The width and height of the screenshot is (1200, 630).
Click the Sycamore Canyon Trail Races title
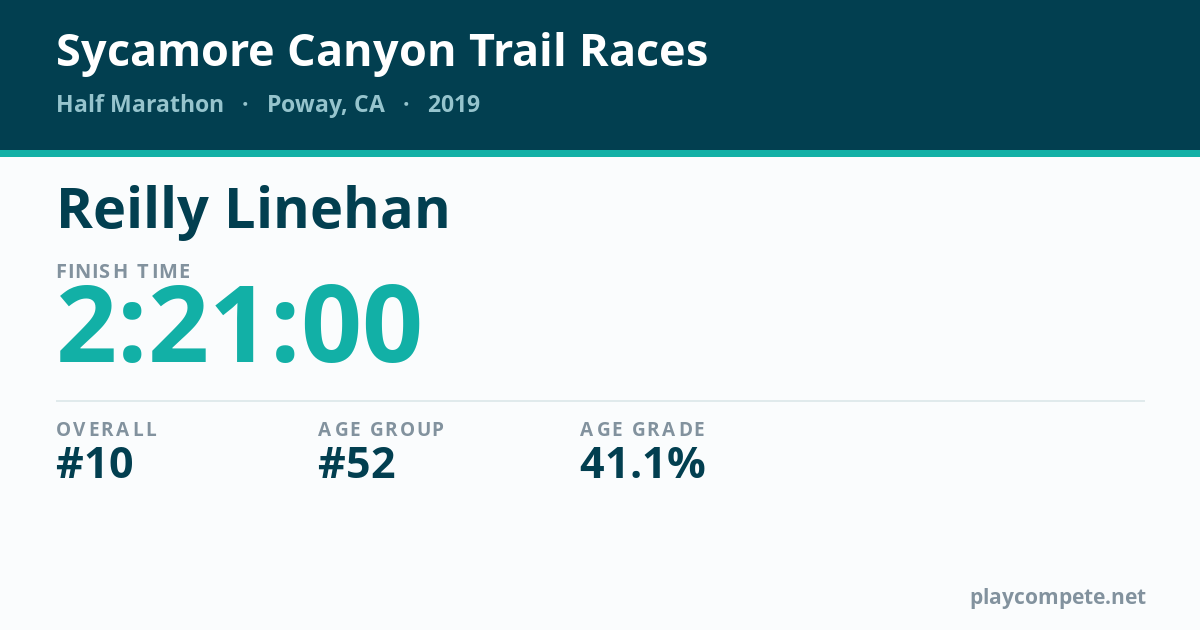pyautogui.click(x=382, y=52)
